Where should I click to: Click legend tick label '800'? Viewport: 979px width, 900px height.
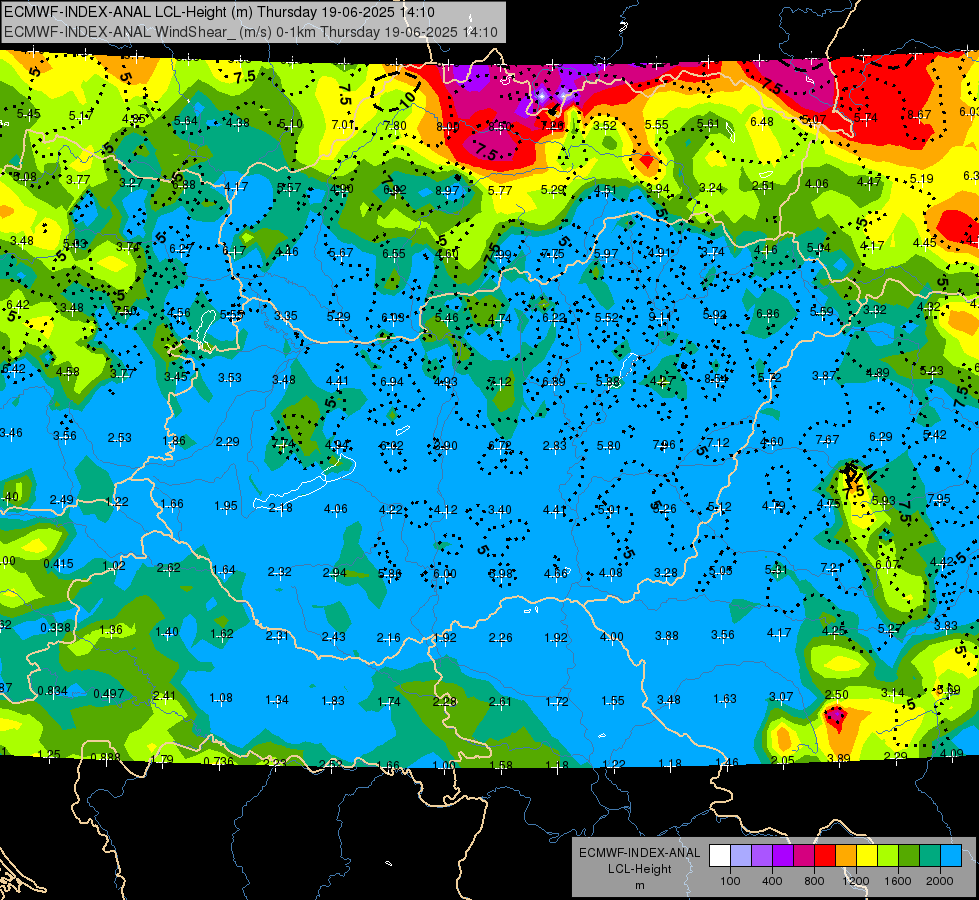coord(814,881)
